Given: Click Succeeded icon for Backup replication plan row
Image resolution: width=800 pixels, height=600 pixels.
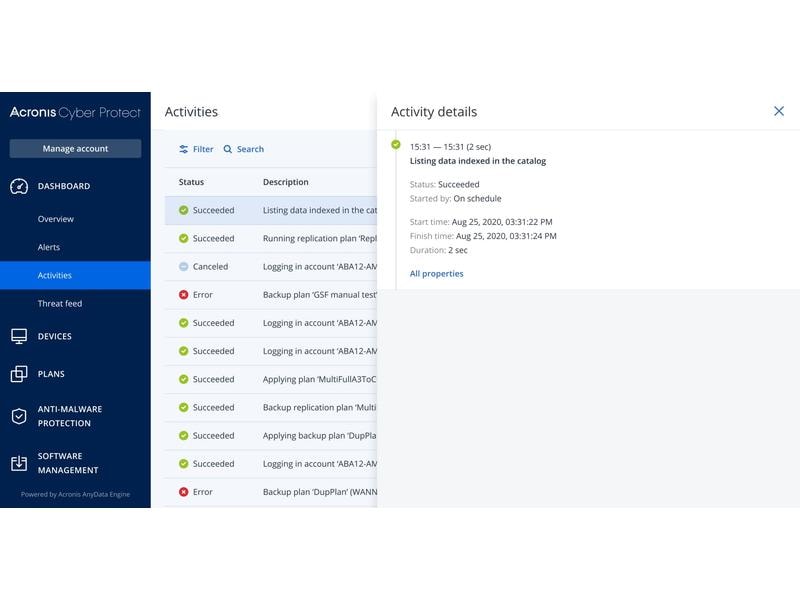Looking at the screenshot, I should (184, 408).
